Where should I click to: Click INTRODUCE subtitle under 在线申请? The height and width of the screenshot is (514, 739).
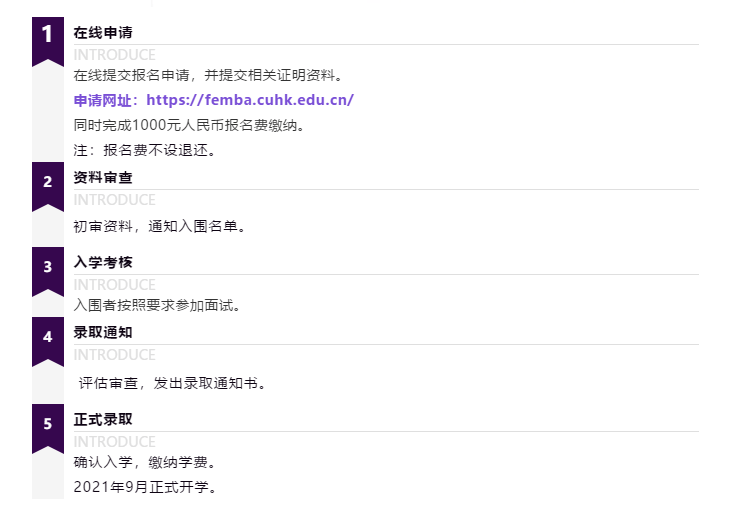115,55
